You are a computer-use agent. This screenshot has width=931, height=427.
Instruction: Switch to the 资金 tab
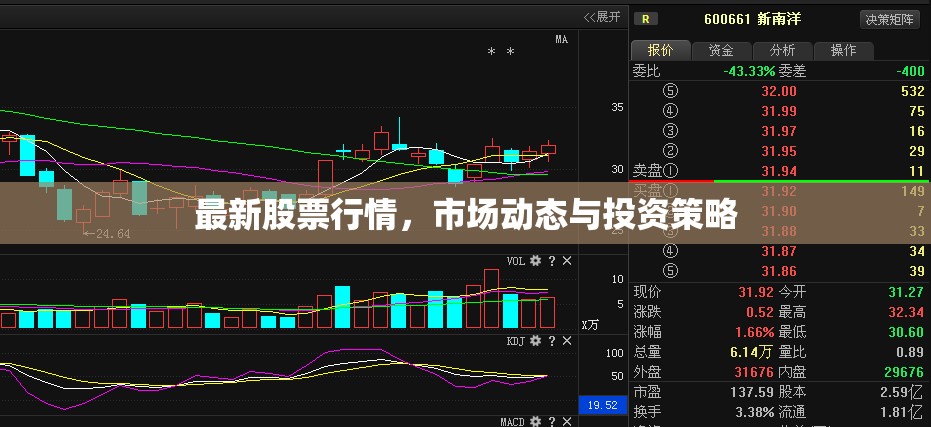pyautogui.click(x=721, y=50)
